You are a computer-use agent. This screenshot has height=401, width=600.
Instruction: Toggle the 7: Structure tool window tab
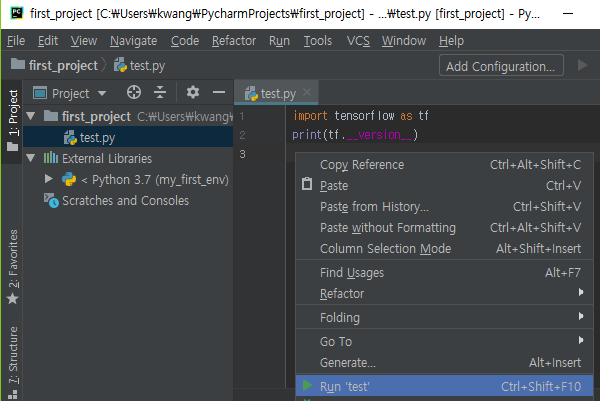click(13, 355)
